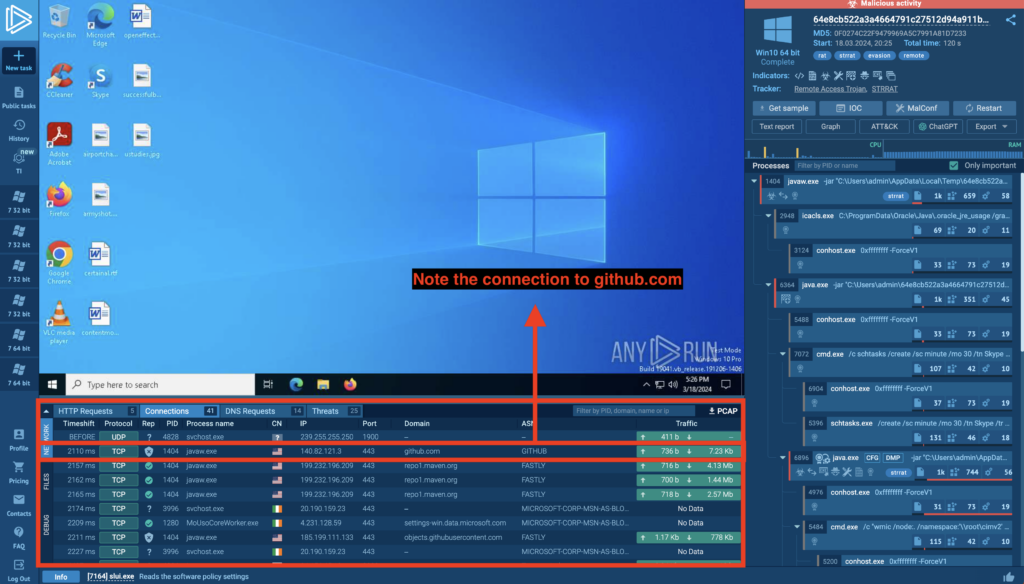The height and width of the screenshot is (584, 1024).
Task: Switch to the HTTP Requests tab
Action: 85,411
